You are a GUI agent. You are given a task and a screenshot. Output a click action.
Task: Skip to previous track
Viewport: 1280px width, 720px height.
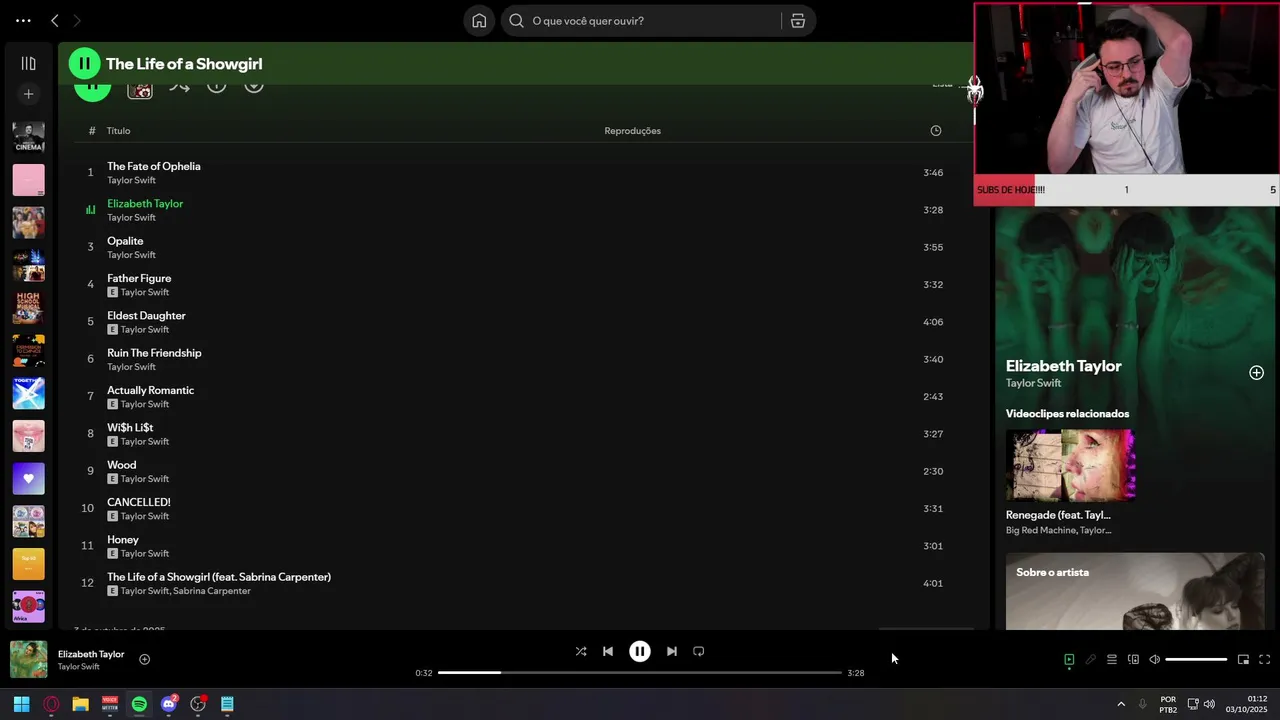coord(608,651)
